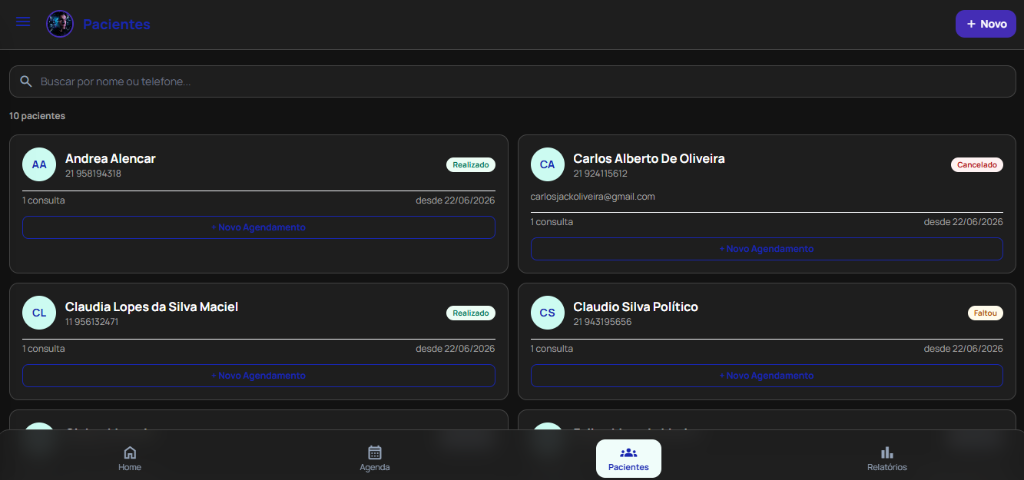Add Novo Agendamento for Claudio Silva Político
This screenshot has height=480, width=1024.
(767, 376)
